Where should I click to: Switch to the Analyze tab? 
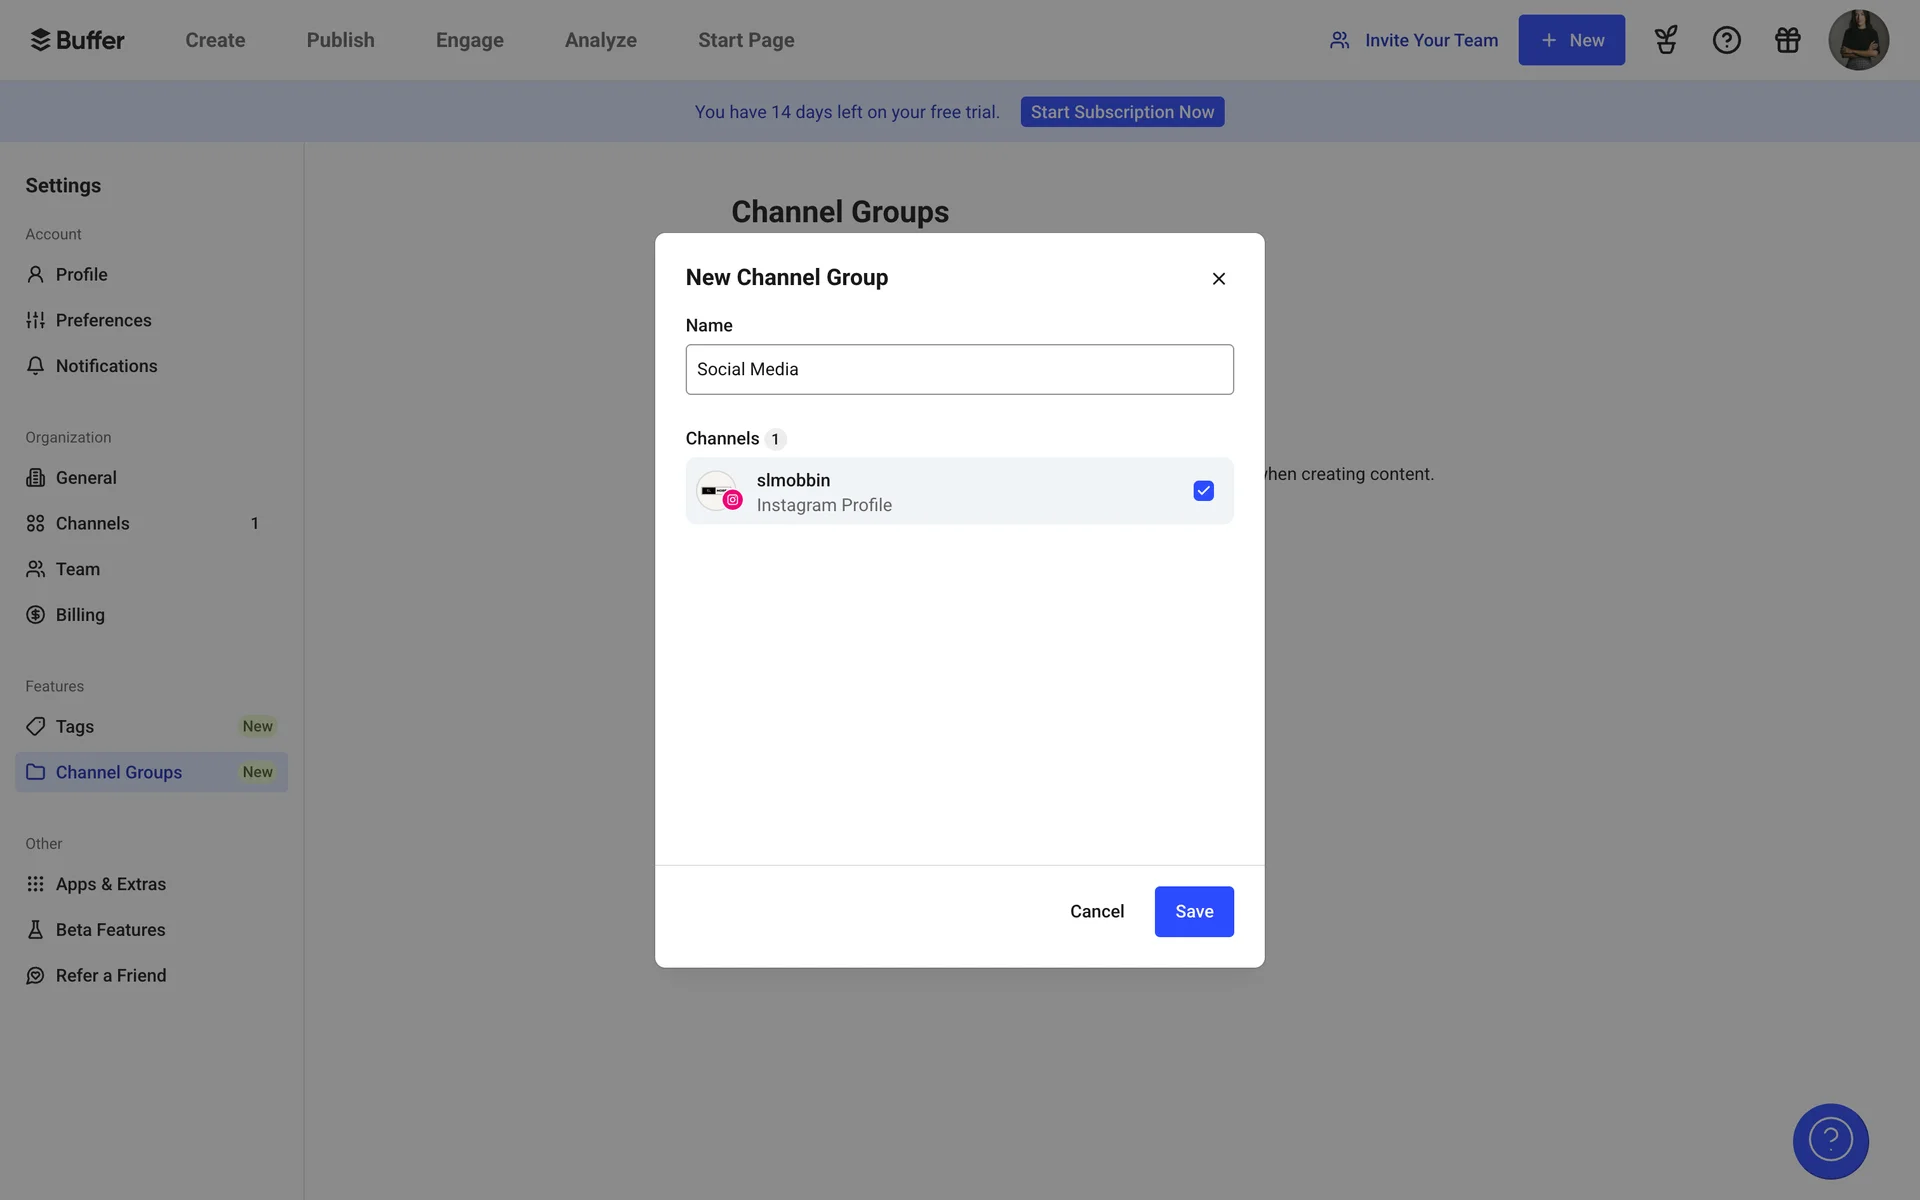pyautogui.click(x=600, y=40)
